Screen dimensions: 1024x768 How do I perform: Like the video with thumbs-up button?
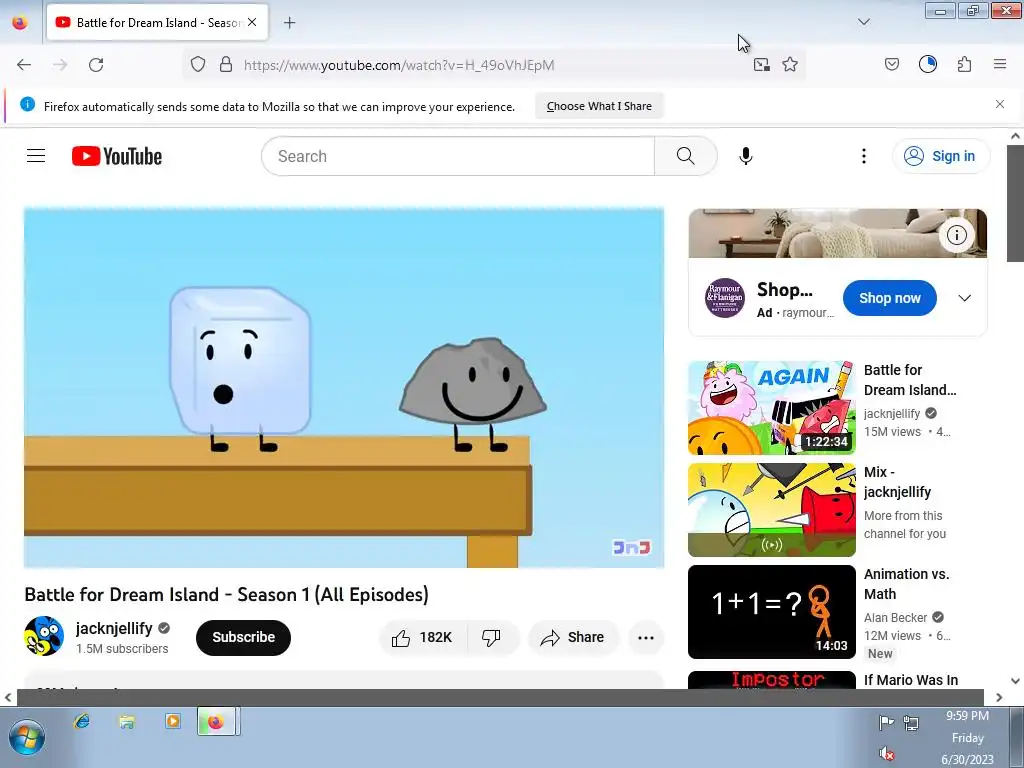(423, 637)
